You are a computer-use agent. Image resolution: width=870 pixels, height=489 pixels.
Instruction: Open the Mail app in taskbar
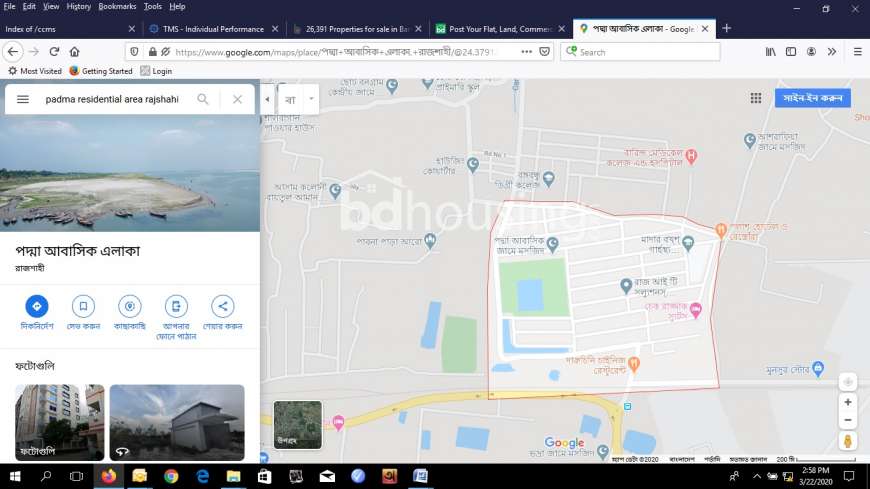(327, 476)
